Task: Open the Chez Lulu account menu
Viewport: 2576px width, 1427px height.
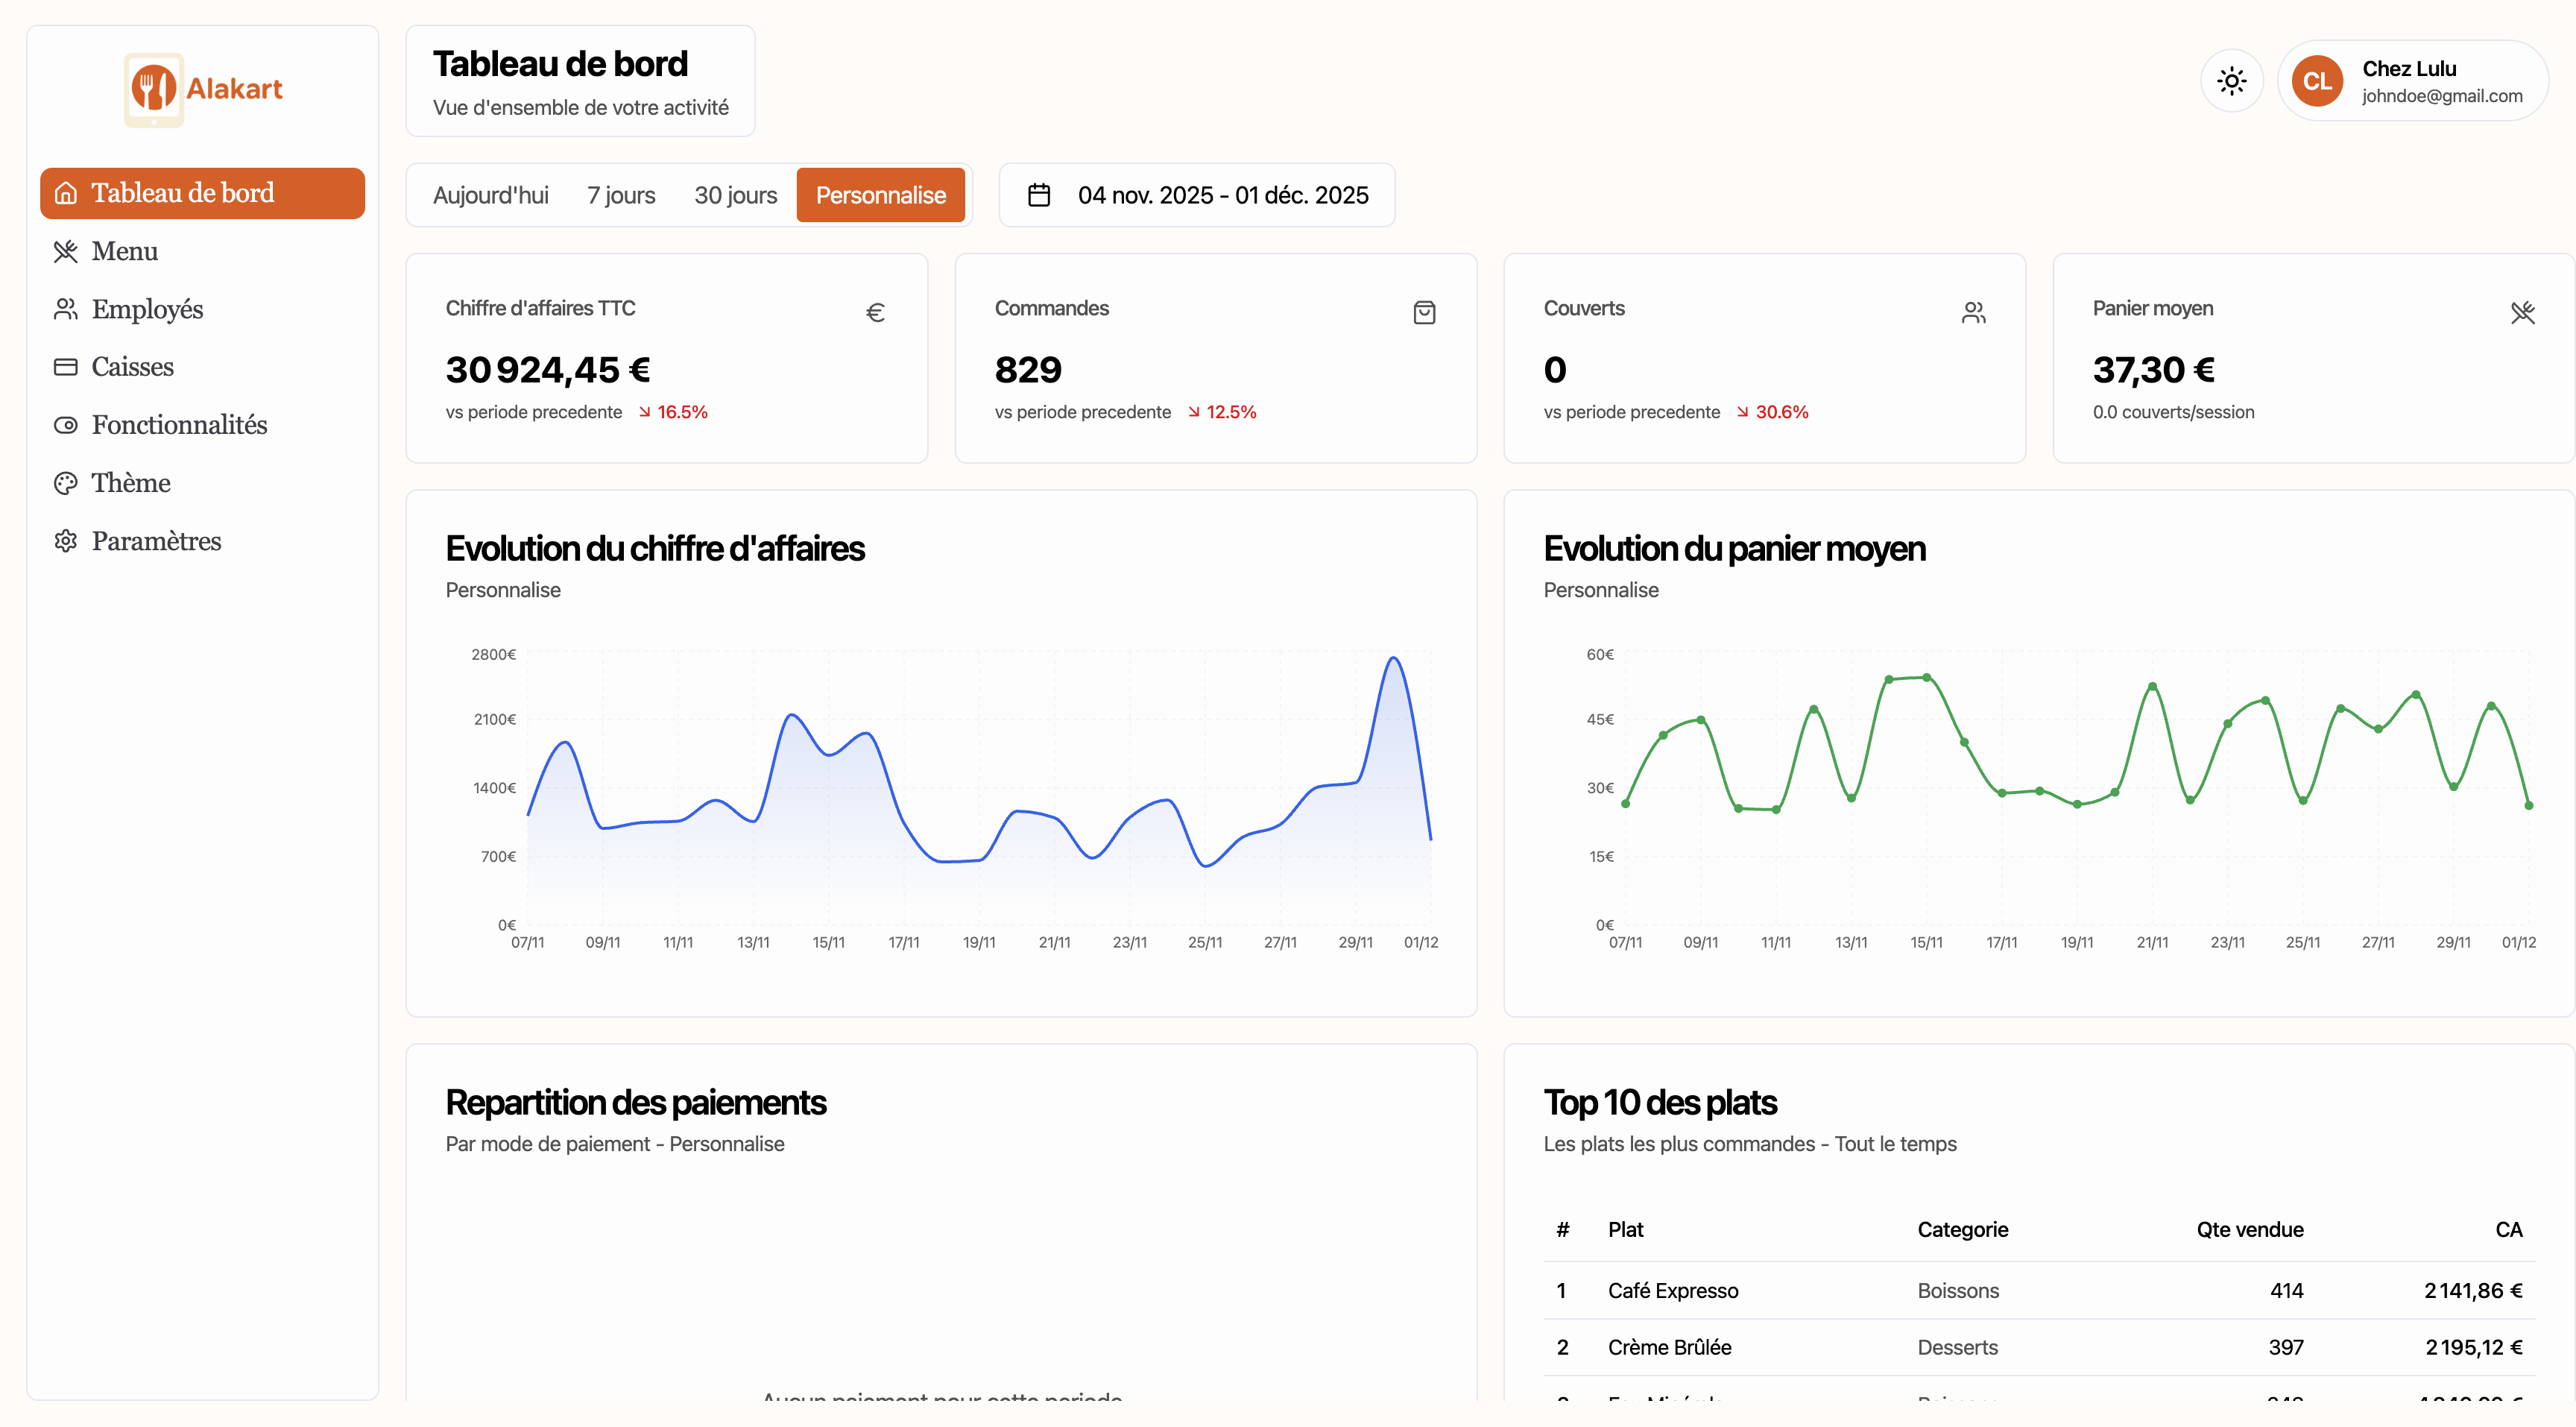Action: (x=2412, y=80)
